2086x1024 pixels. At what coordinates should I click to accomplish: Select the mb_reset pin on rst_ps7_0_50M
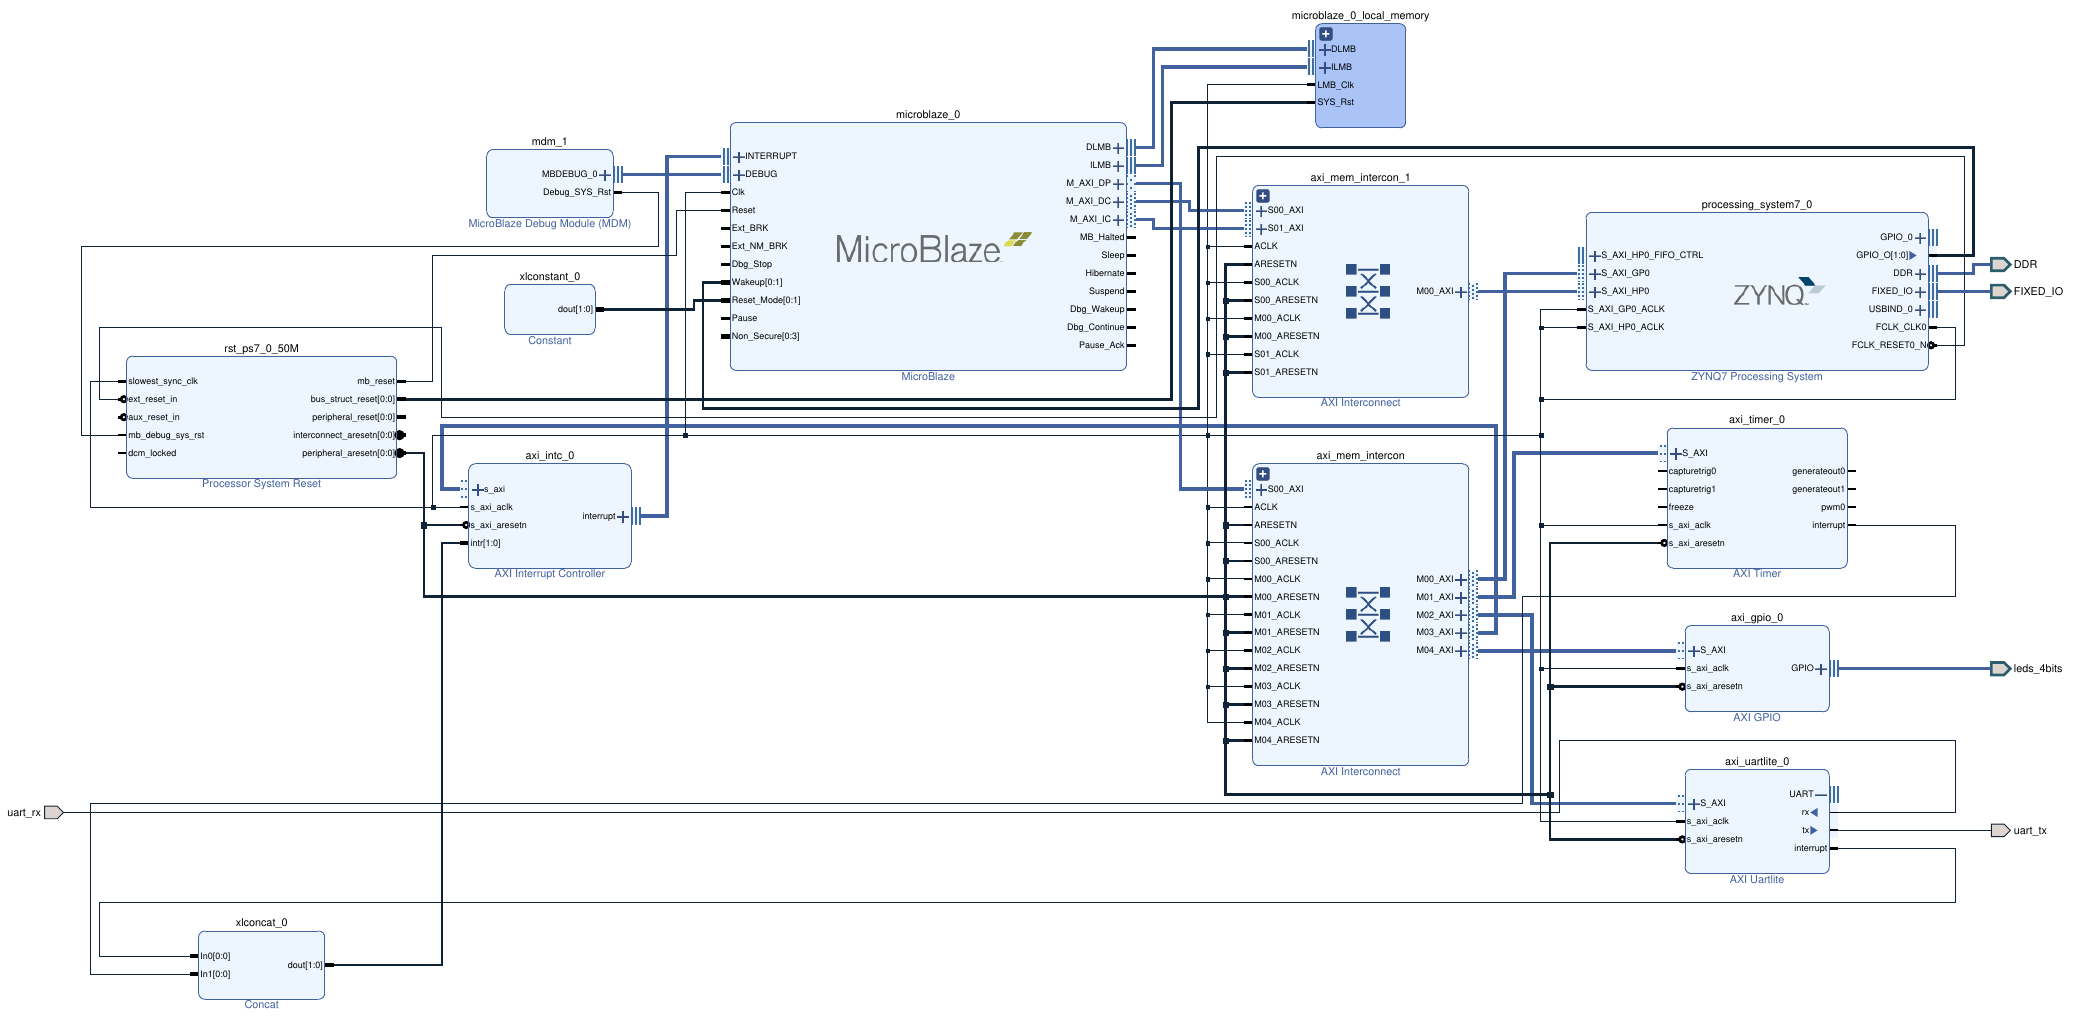click(x=375, y=382)
